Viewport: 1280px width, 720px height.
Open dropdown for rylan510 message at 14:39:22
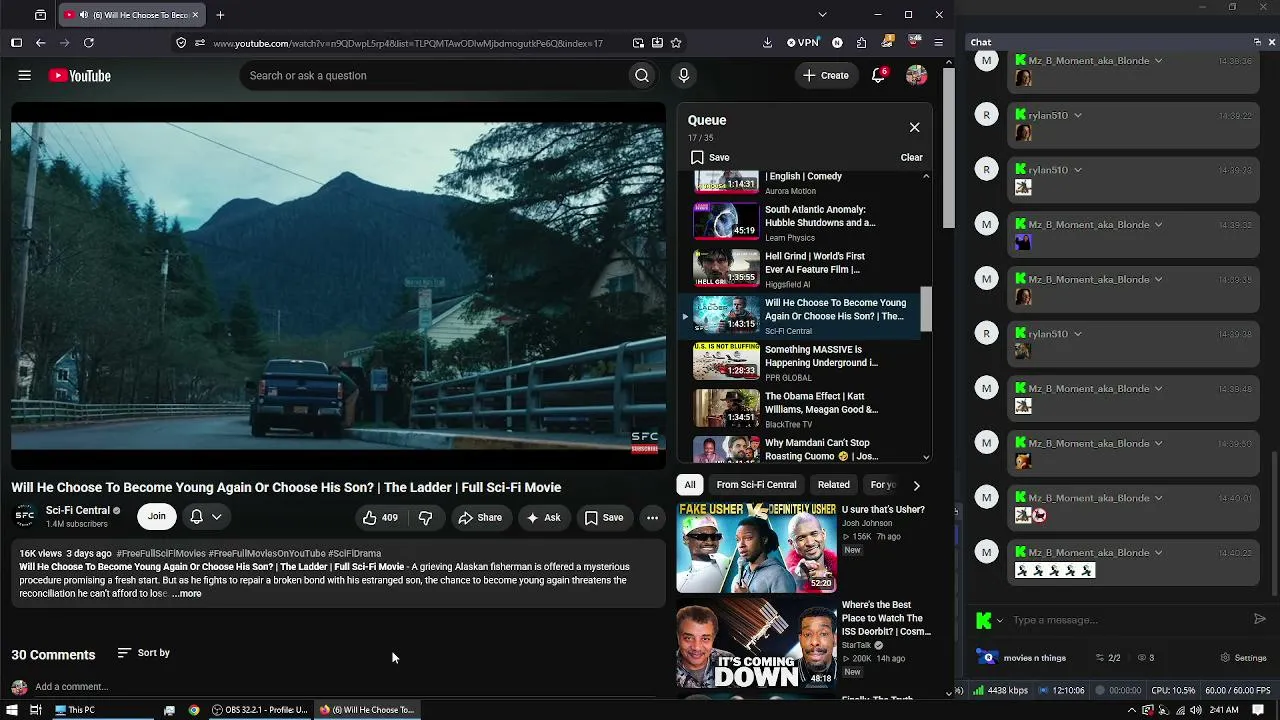[x=1077, y=115]
